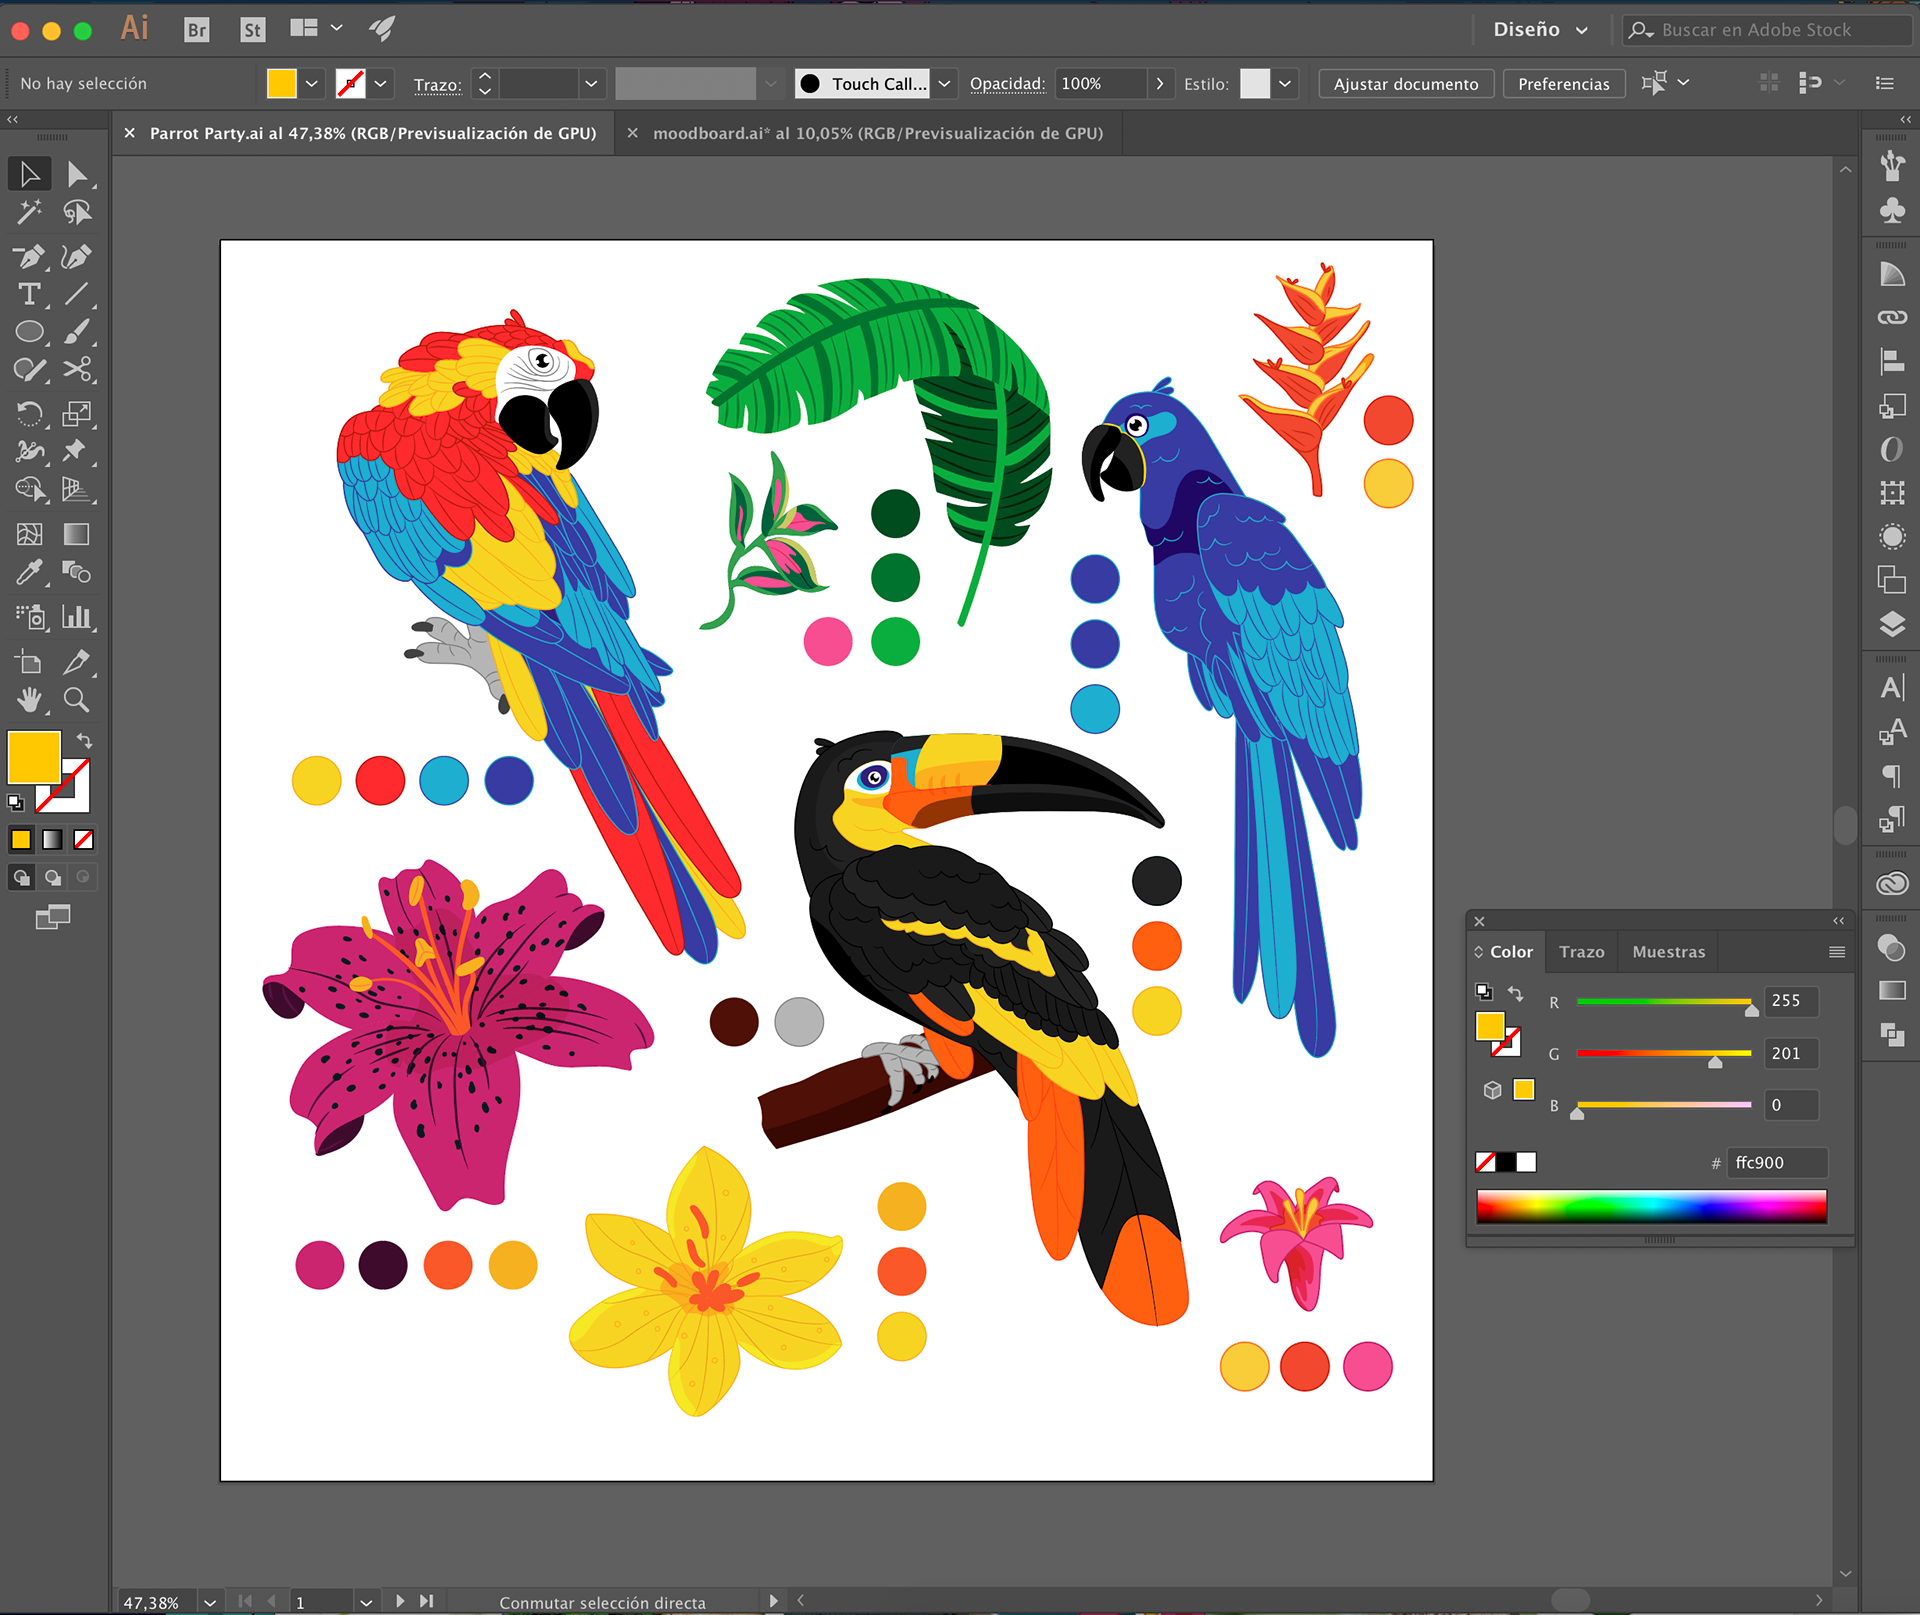The width and height of the screenshot is (1920, 1615).
Task: Open the zoom level dropdown
Action: pos(209,1602)
